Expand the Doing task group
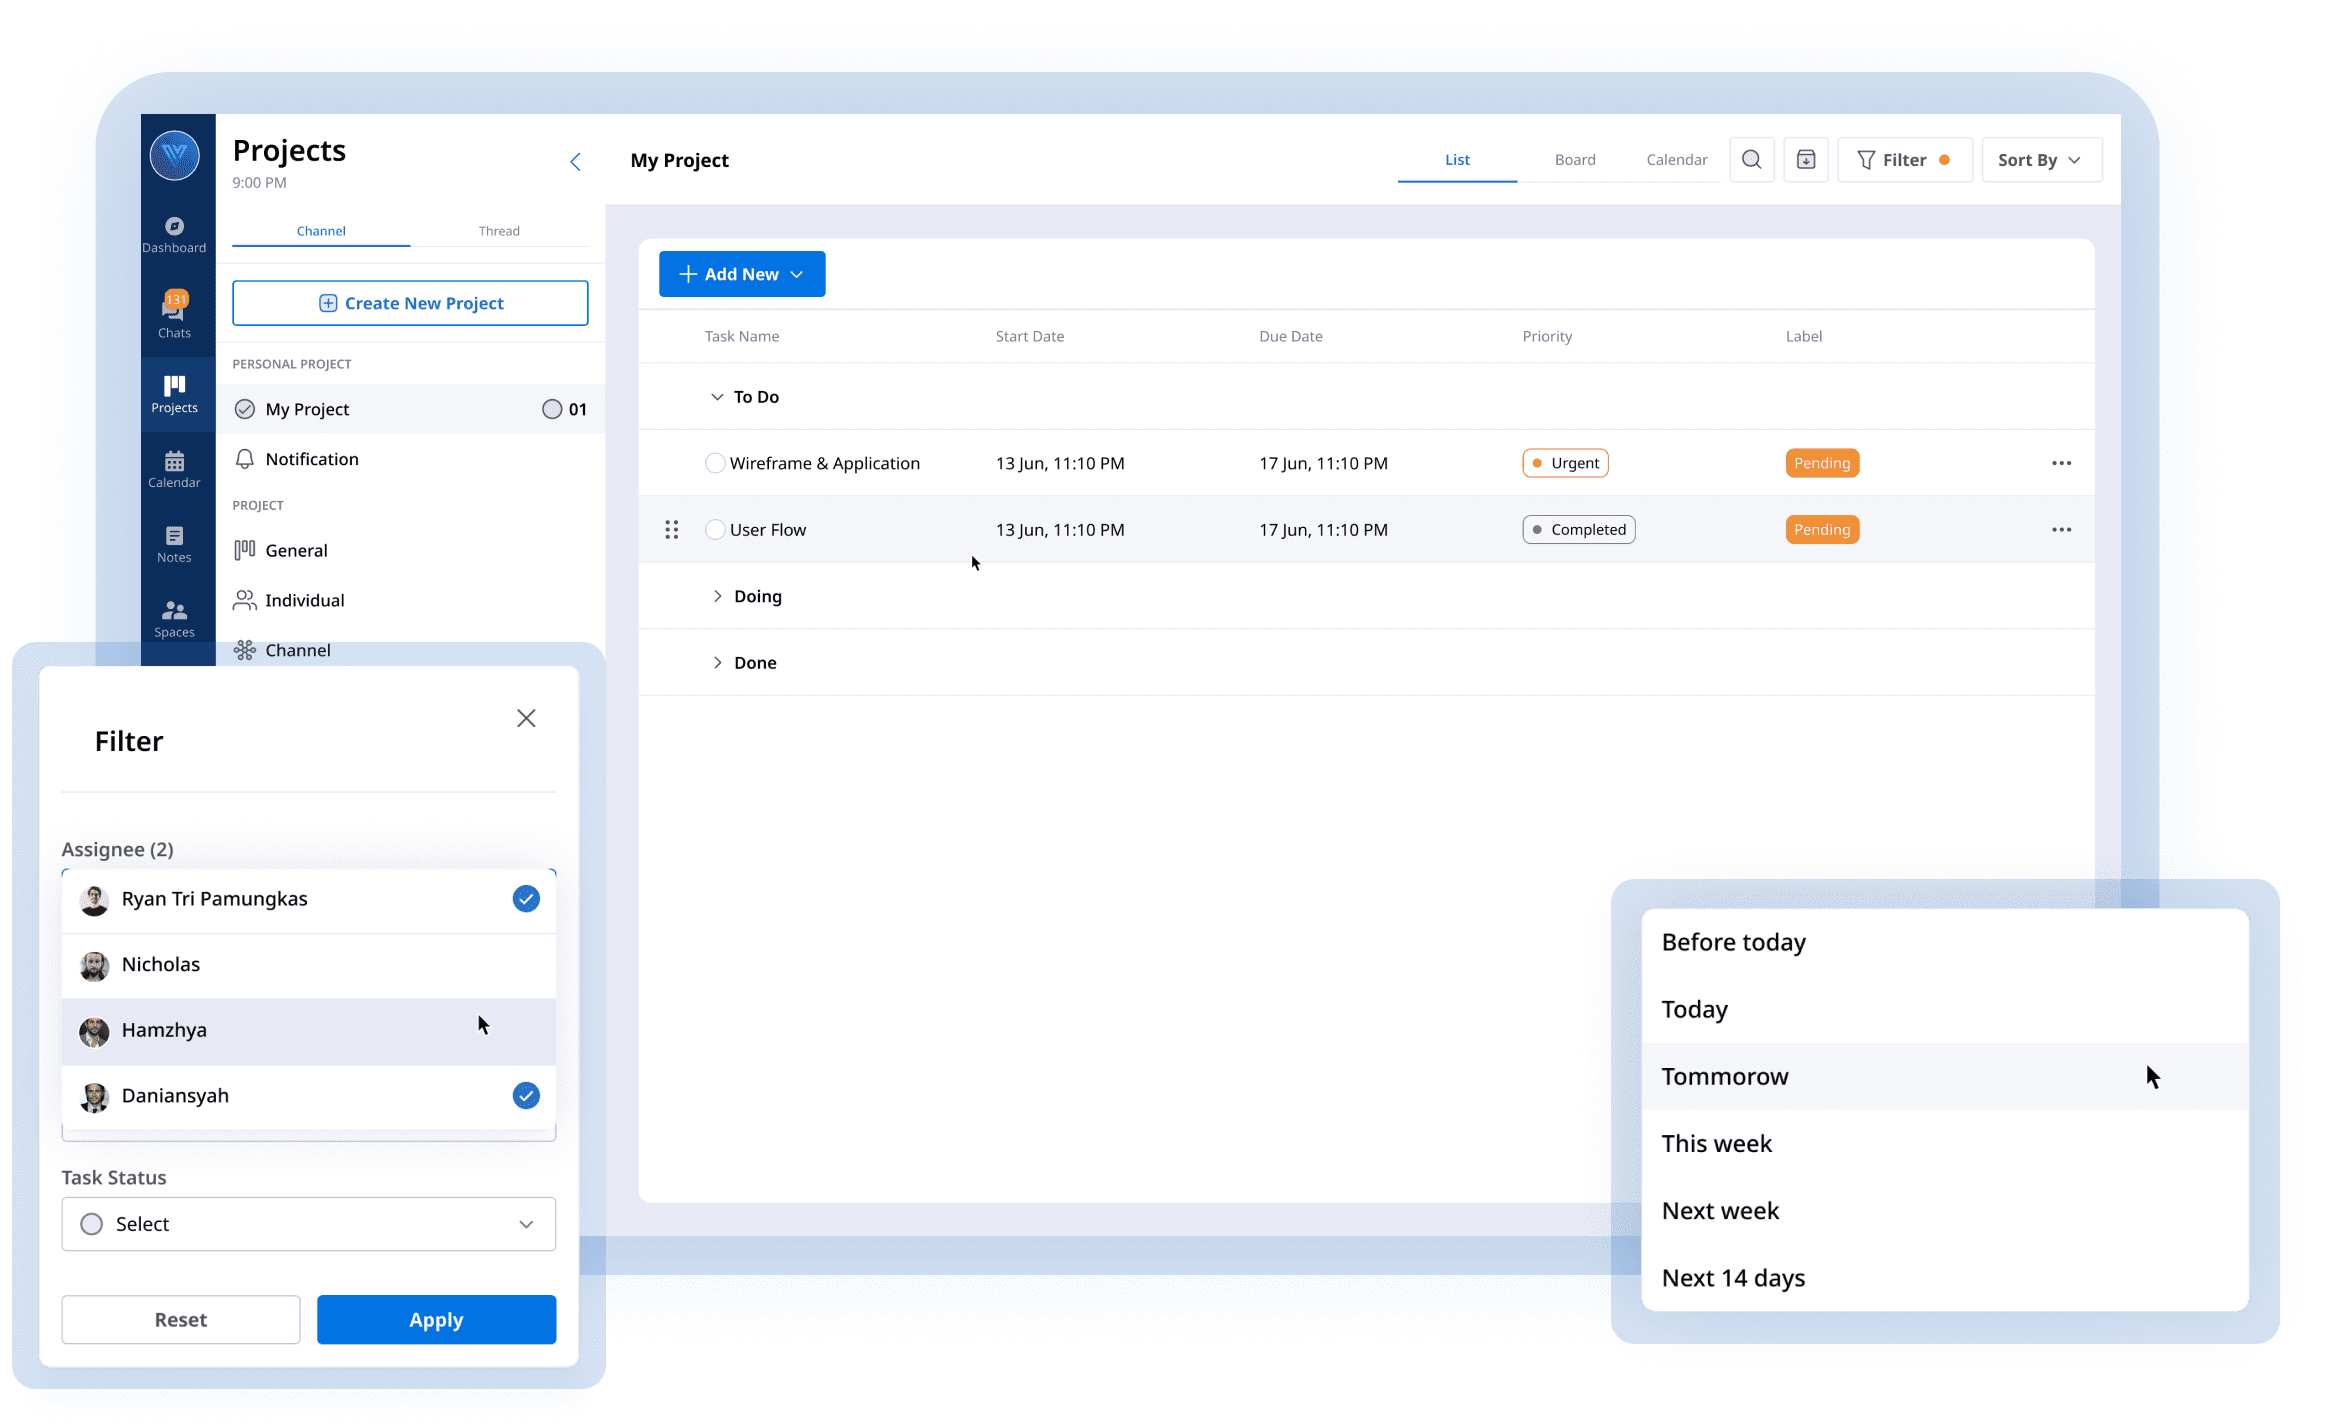The image size is (2325, 1428). click(717, 596)
